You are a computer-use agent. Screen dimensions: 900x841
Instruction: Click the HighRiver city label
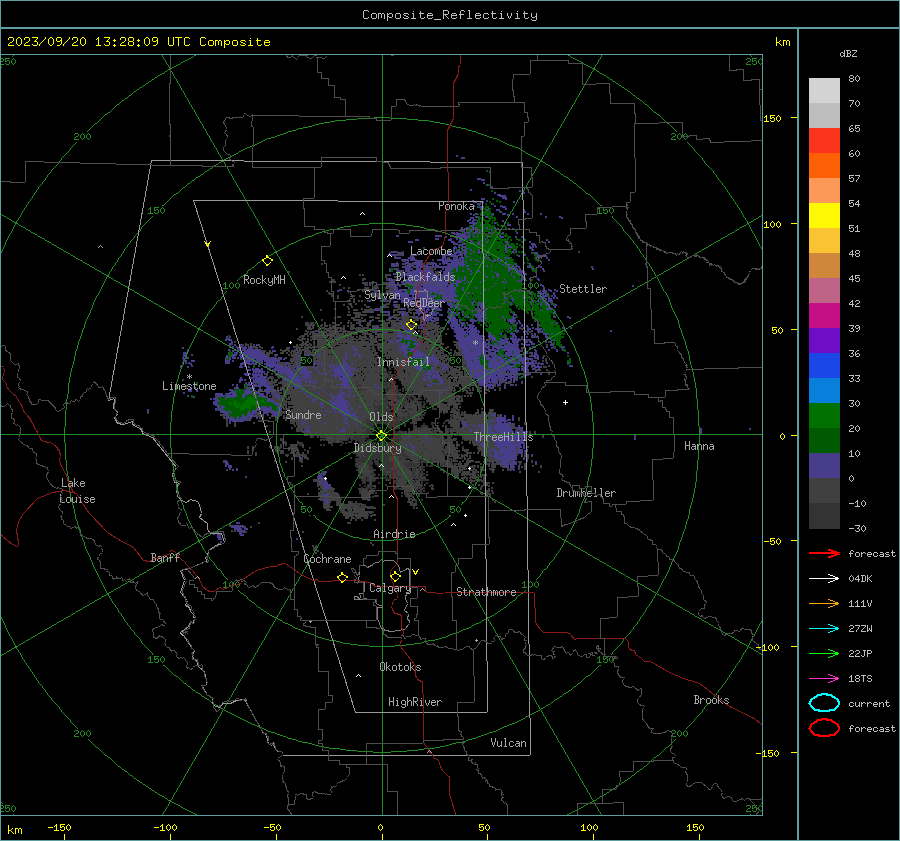point(415,702)
